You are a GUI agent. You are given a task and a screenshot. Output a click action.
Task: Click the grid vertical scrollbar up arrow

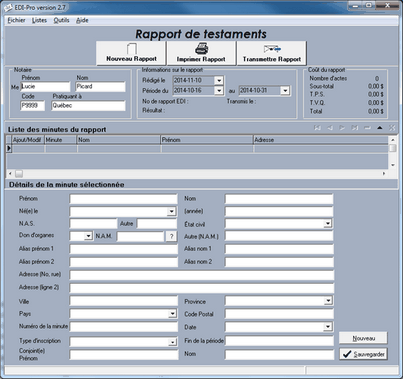(393, 140)
